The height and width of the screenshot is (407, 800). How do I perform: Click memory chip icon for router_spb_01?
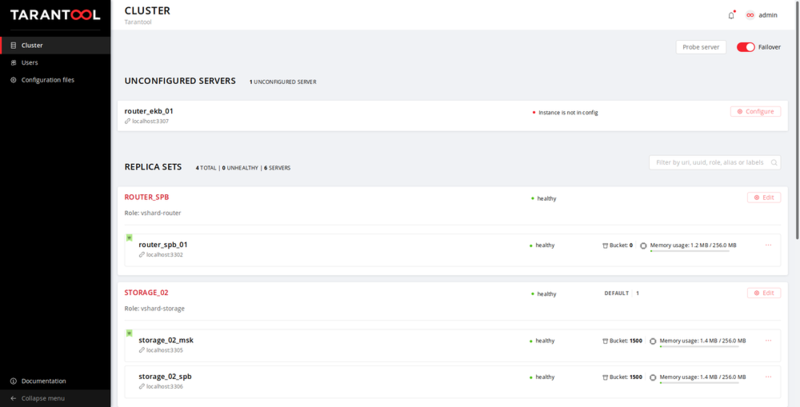click(643, 245)
